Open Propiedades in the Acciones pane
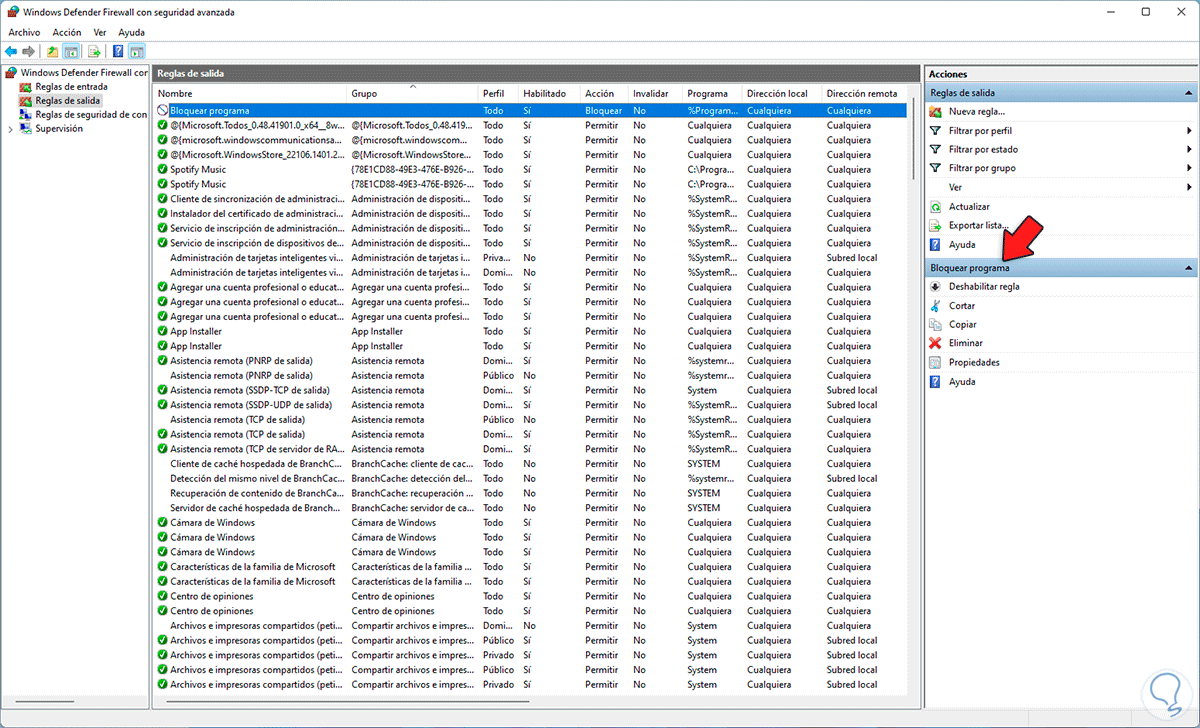The height and width of the screenshot is (728, 1200). point(974,362)
